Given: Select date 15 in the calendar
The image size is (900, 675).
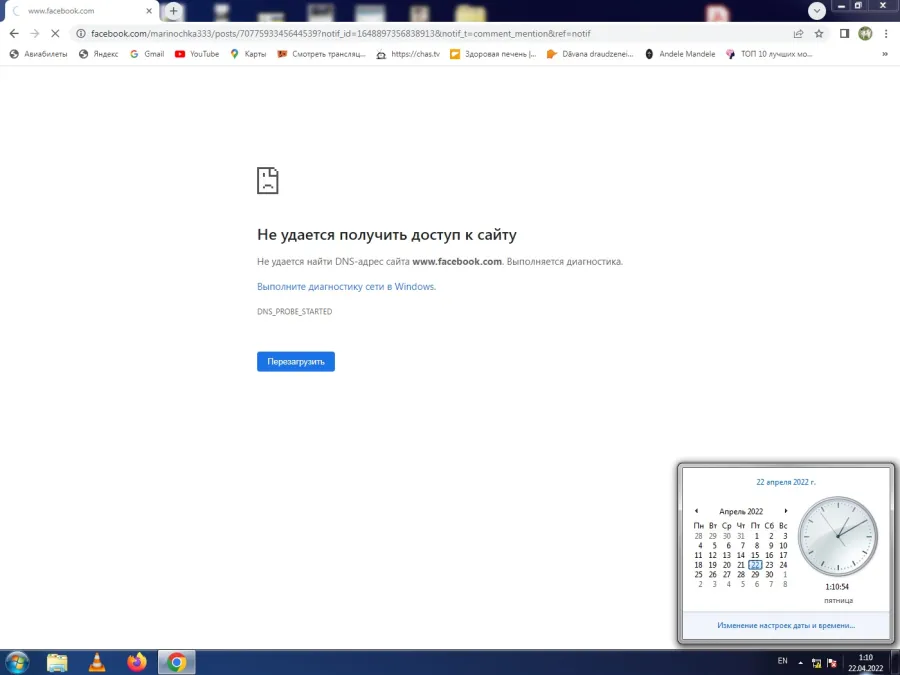Looking at the screenshot, I should click(755, 555).
